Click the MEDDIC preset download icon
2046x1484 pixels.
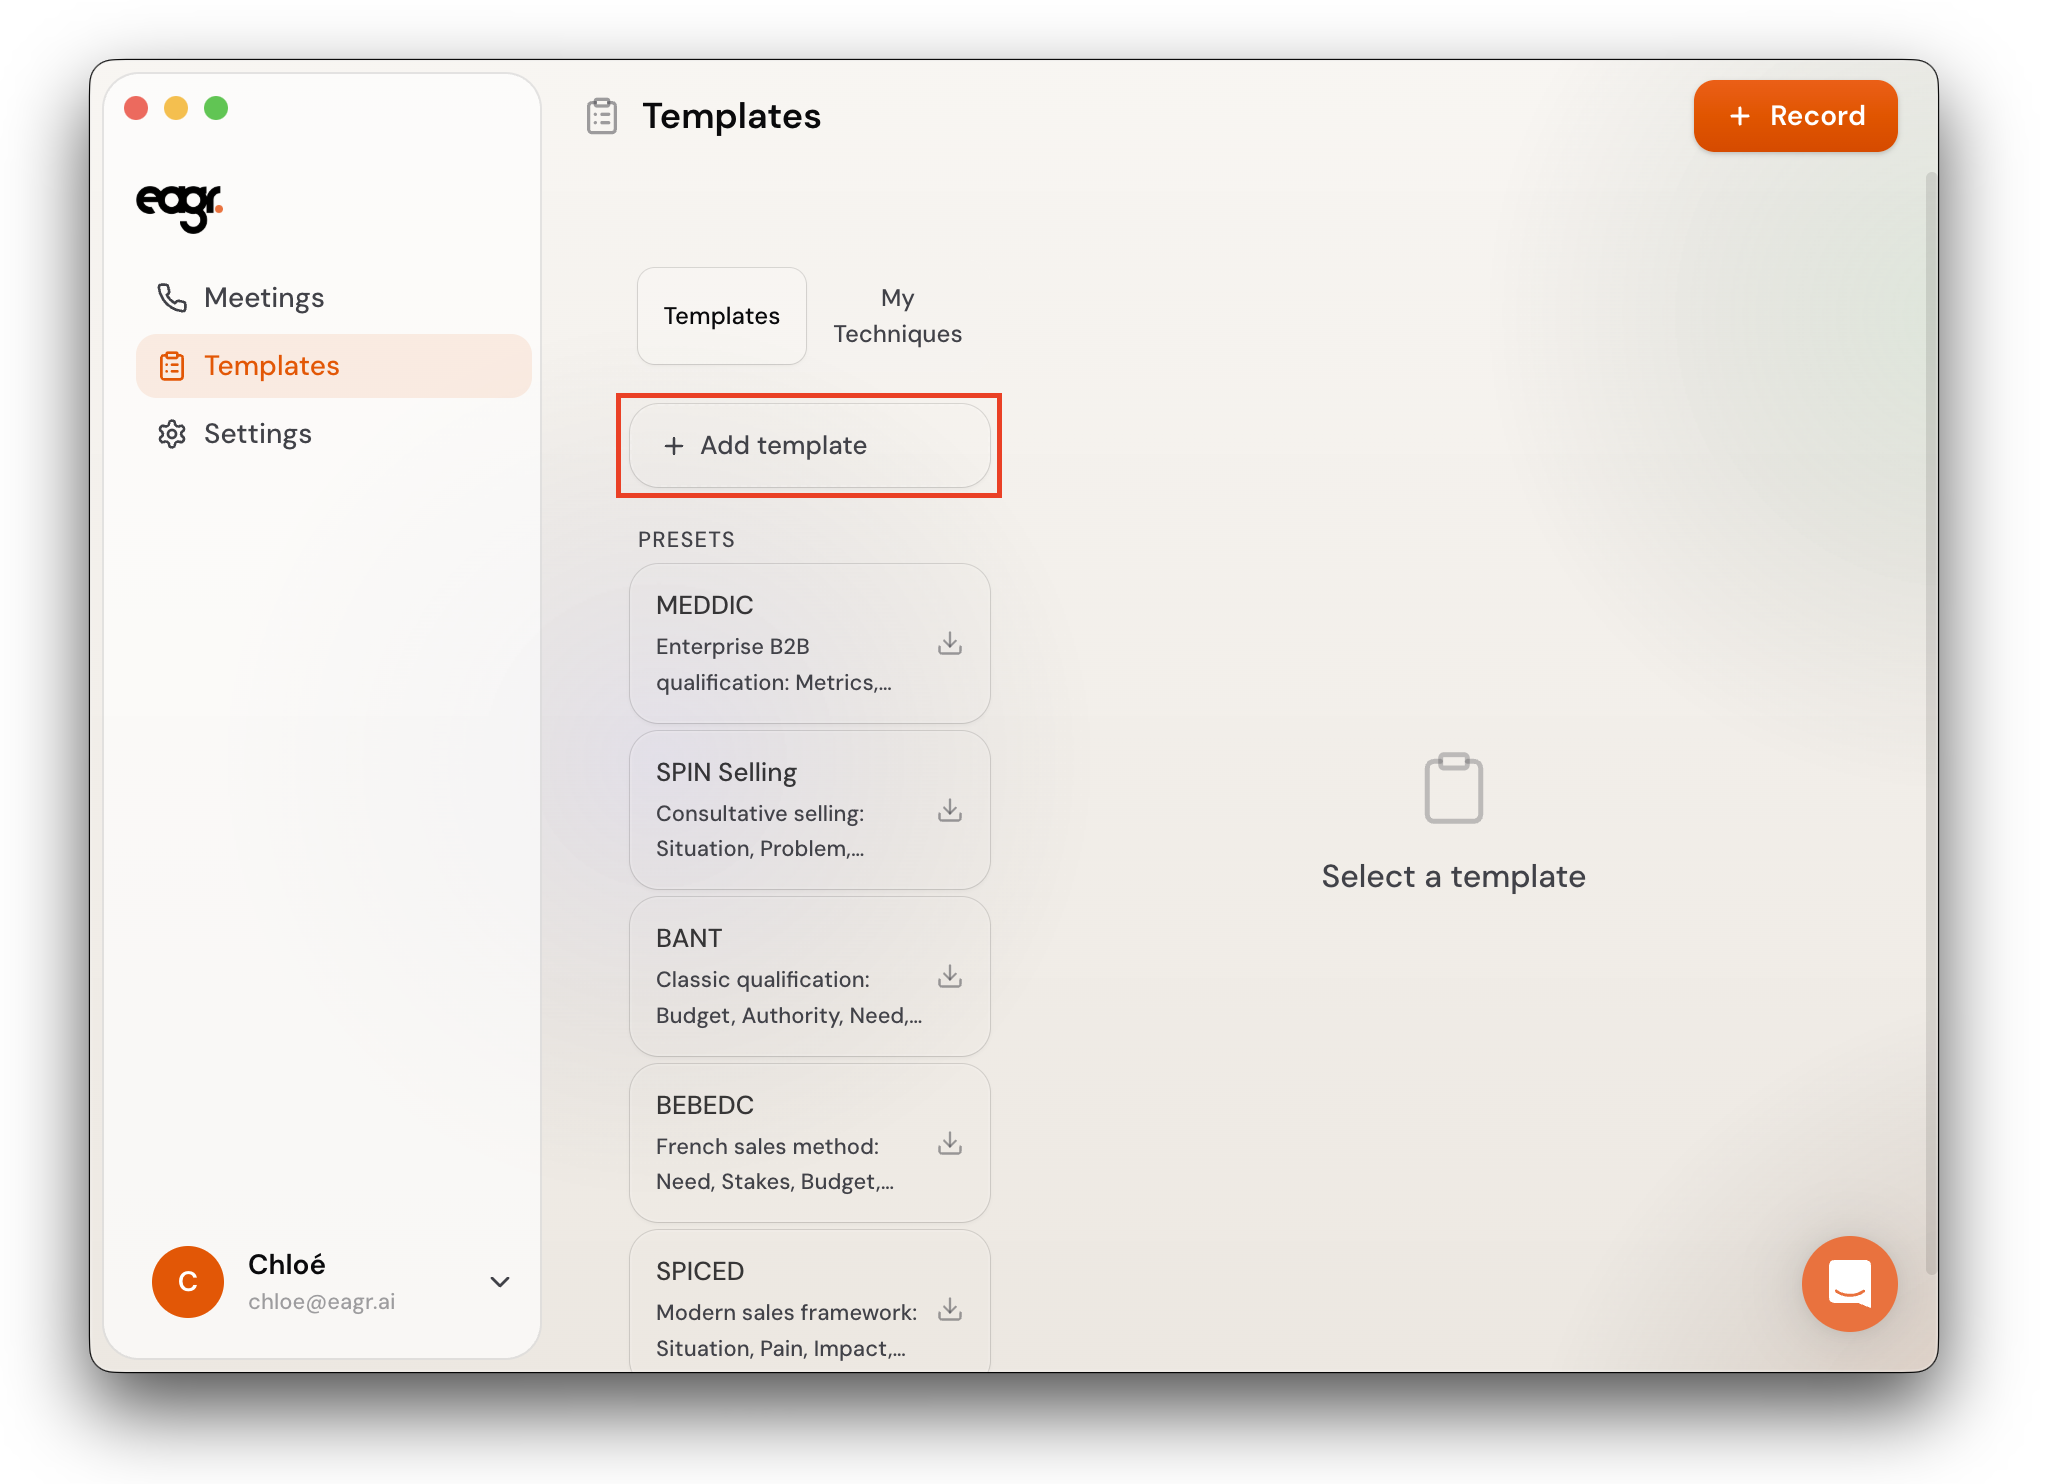(x=949, y=643)
